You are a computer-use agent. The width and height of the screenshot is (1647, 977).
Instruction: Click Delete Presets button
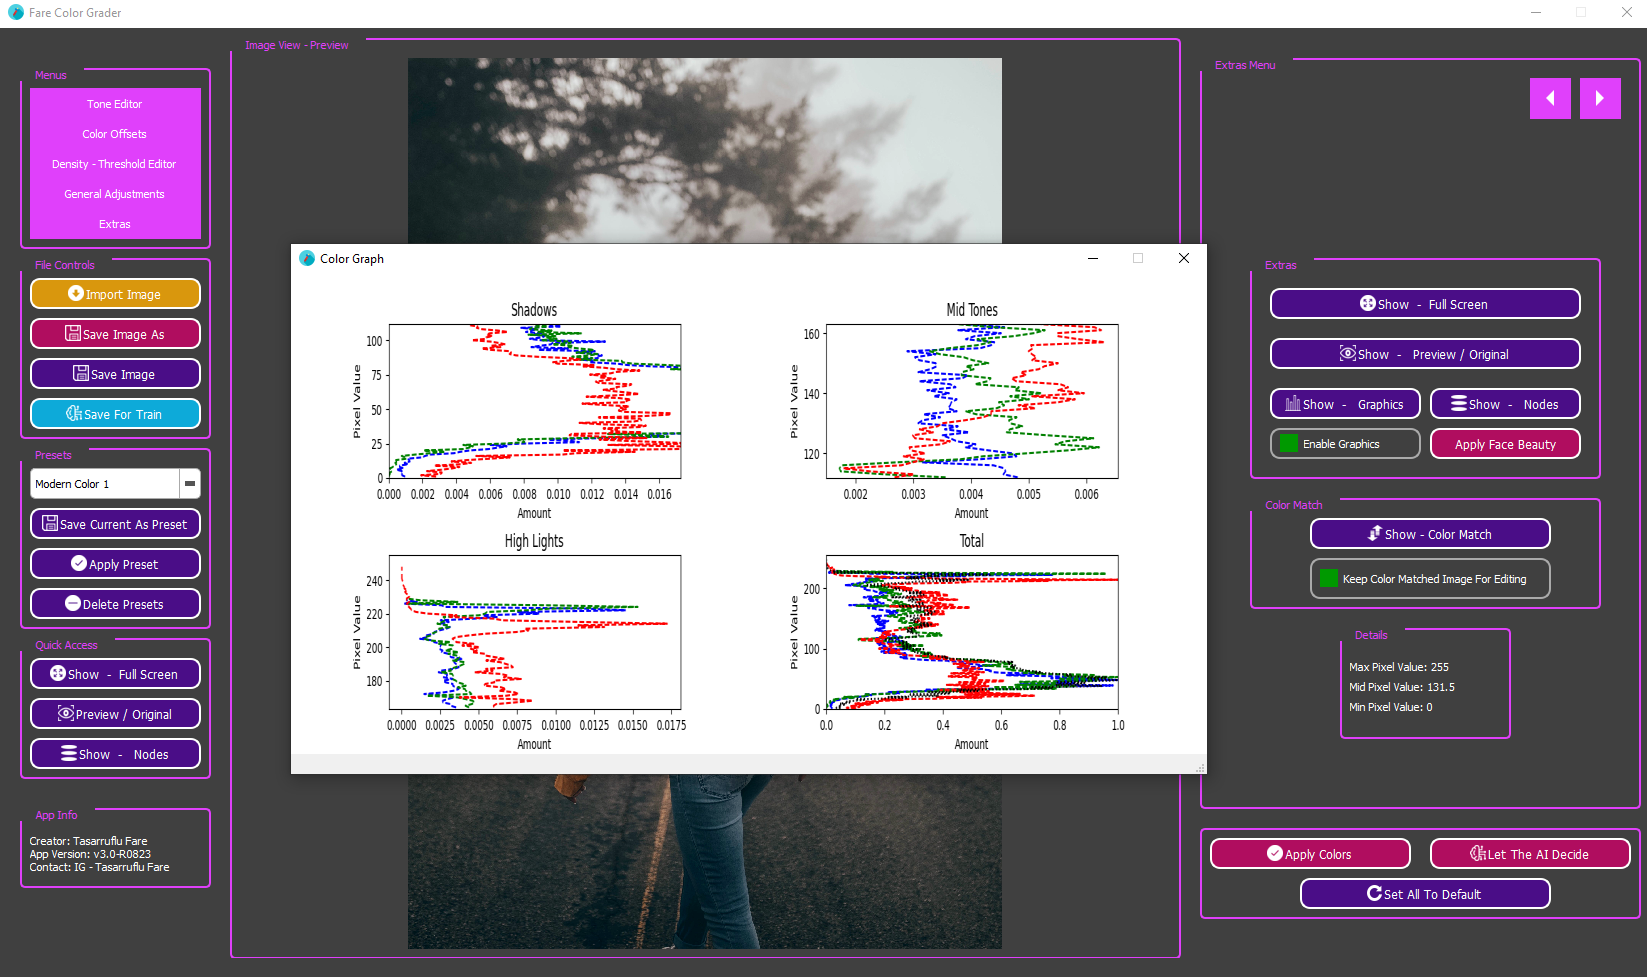pos(115,604)
